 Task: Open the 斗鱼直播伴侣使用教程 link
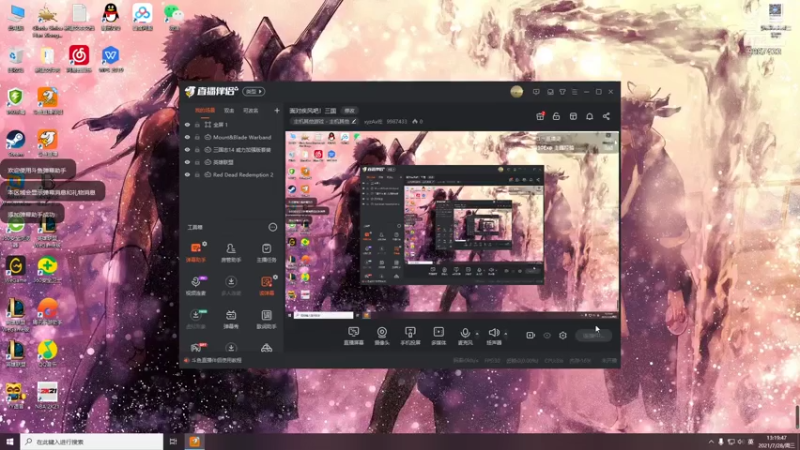(217, 360)
